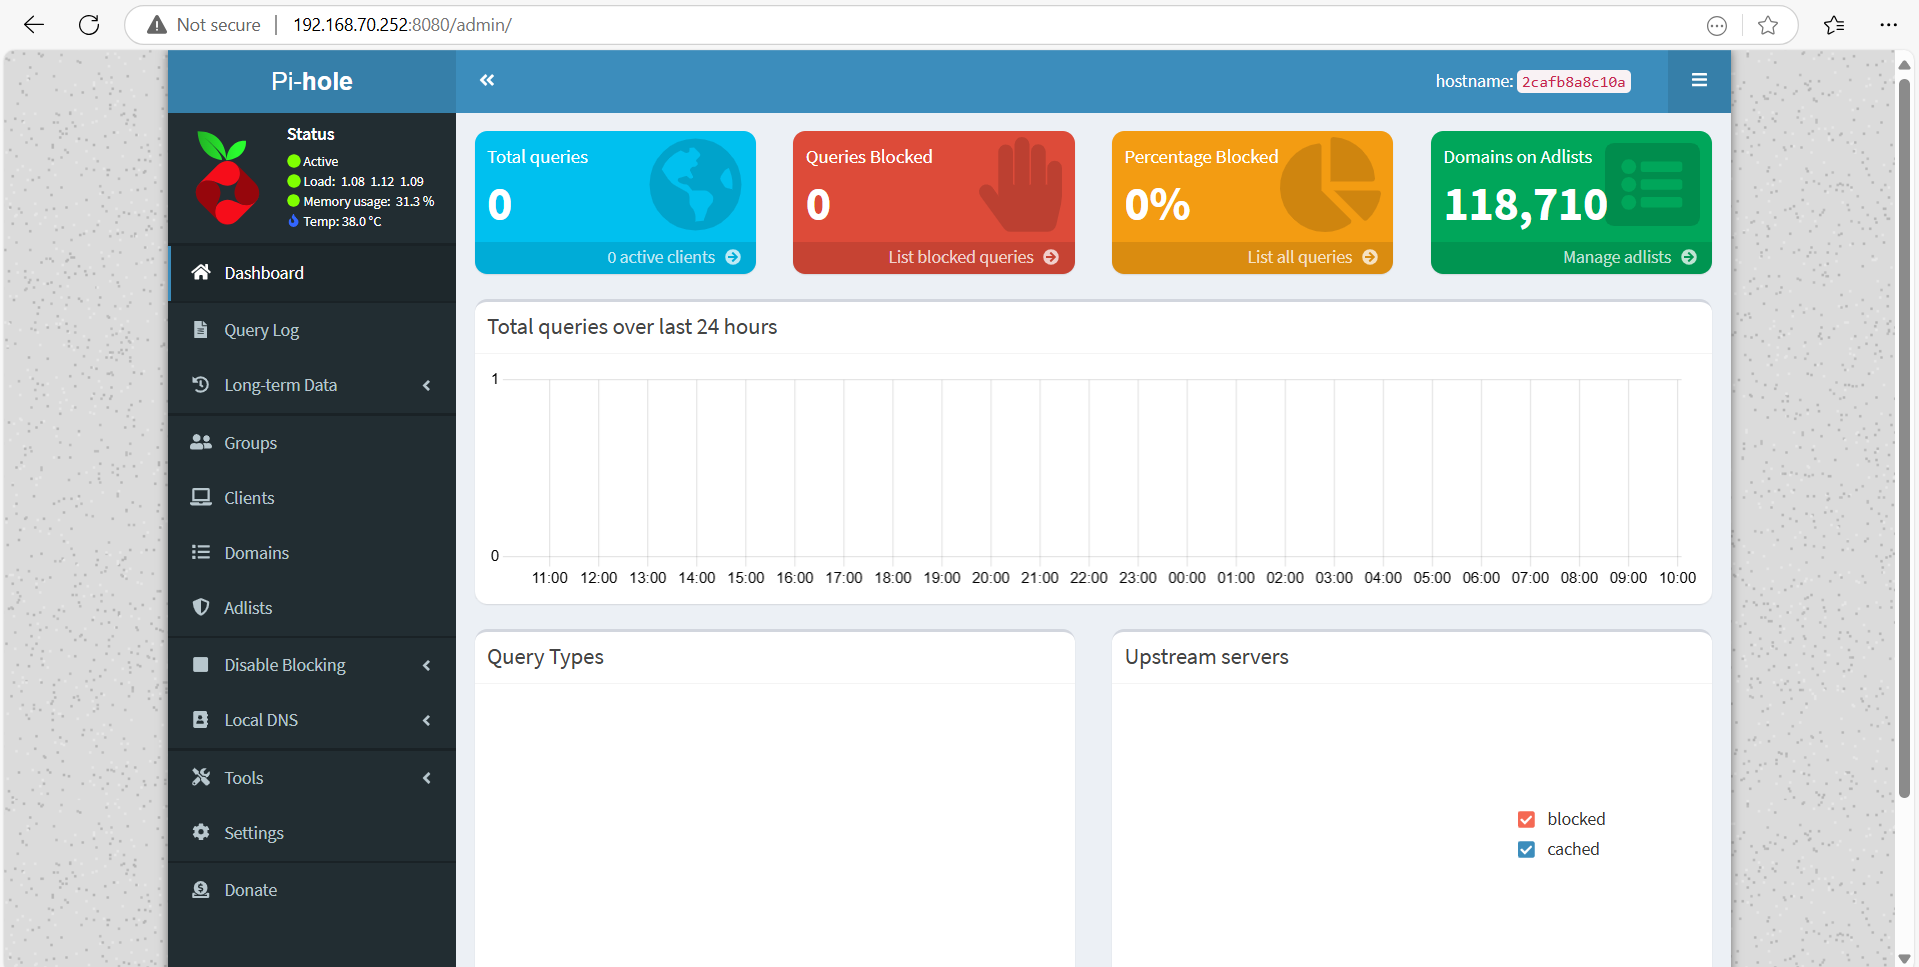The height and width of the screenshot is (967, 1919).
Task: Uncheck the blocked checkbox
Action: click(1526, 820)
